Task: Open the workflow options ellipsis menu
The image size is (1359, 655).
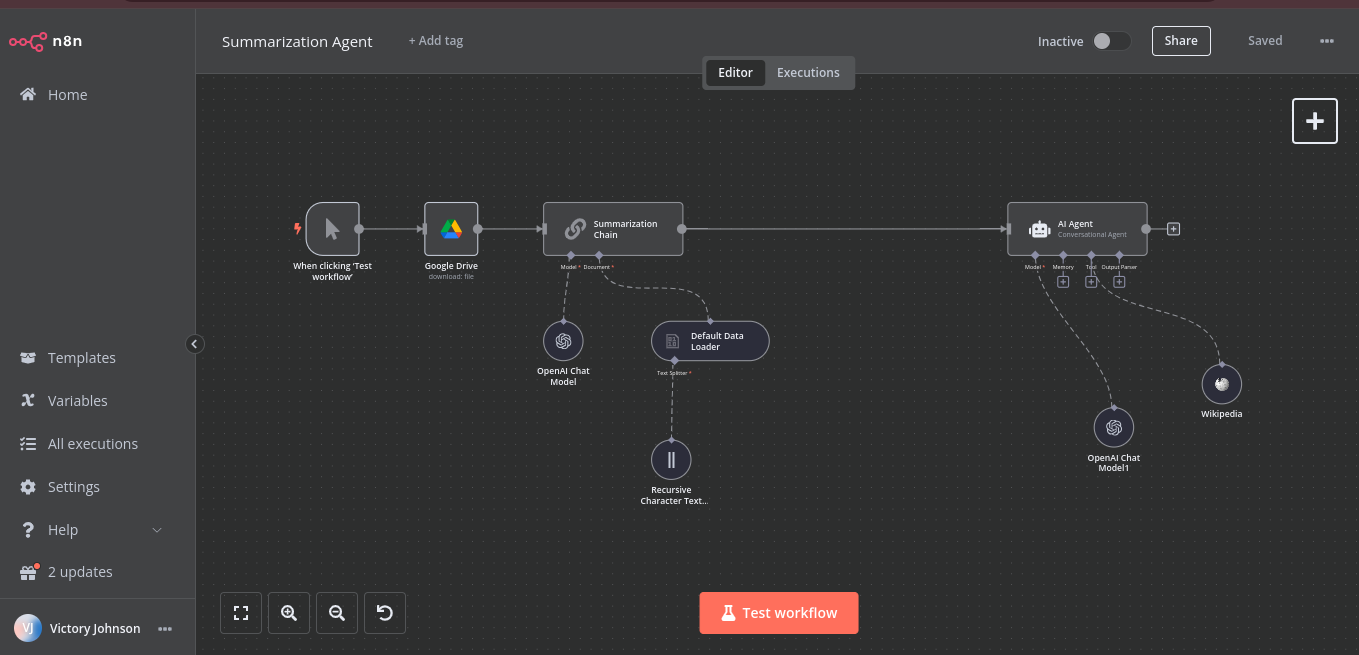Action: (x=1327, y=41)
